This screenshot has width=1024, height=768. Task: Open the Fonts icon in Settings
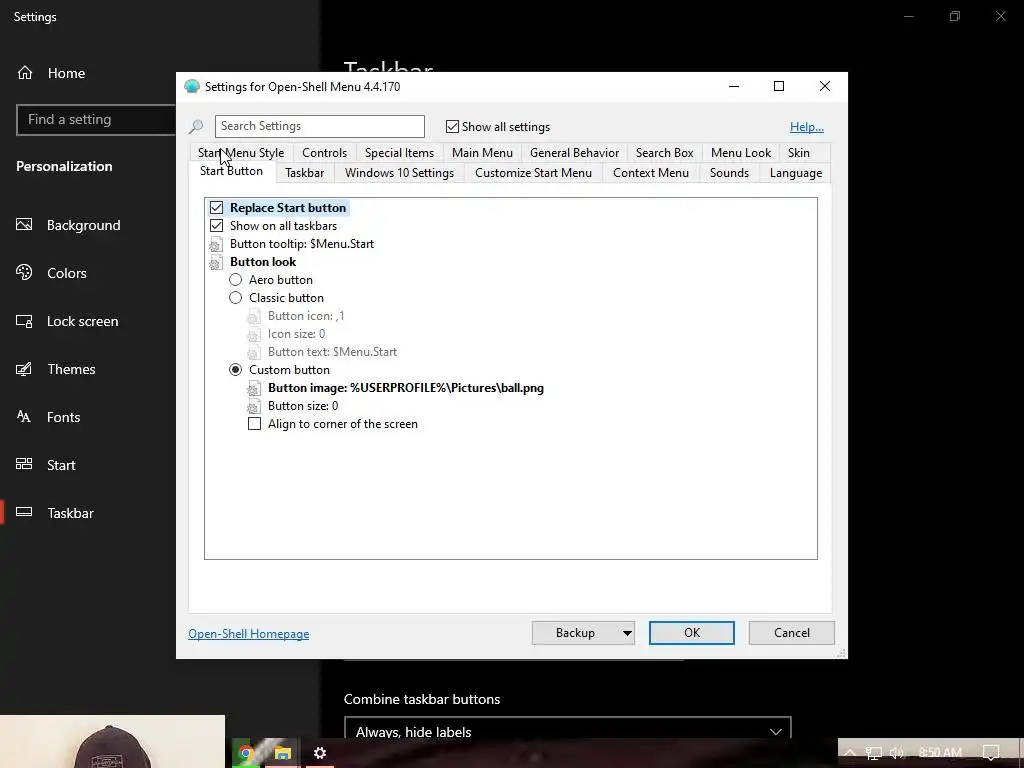point(24,417)
